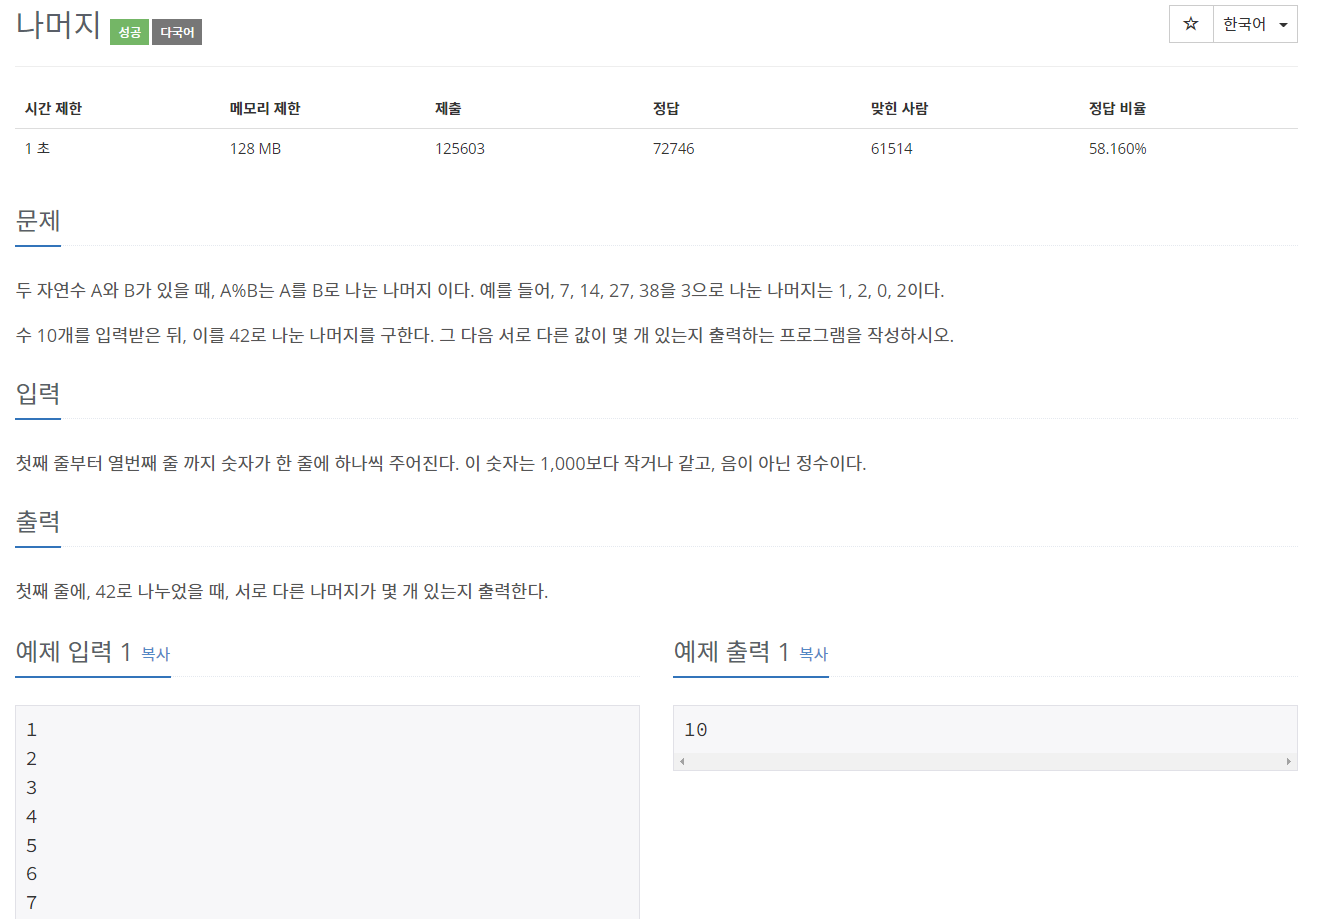Click left arrow of output scrollbar

click(x=682, y=762)
